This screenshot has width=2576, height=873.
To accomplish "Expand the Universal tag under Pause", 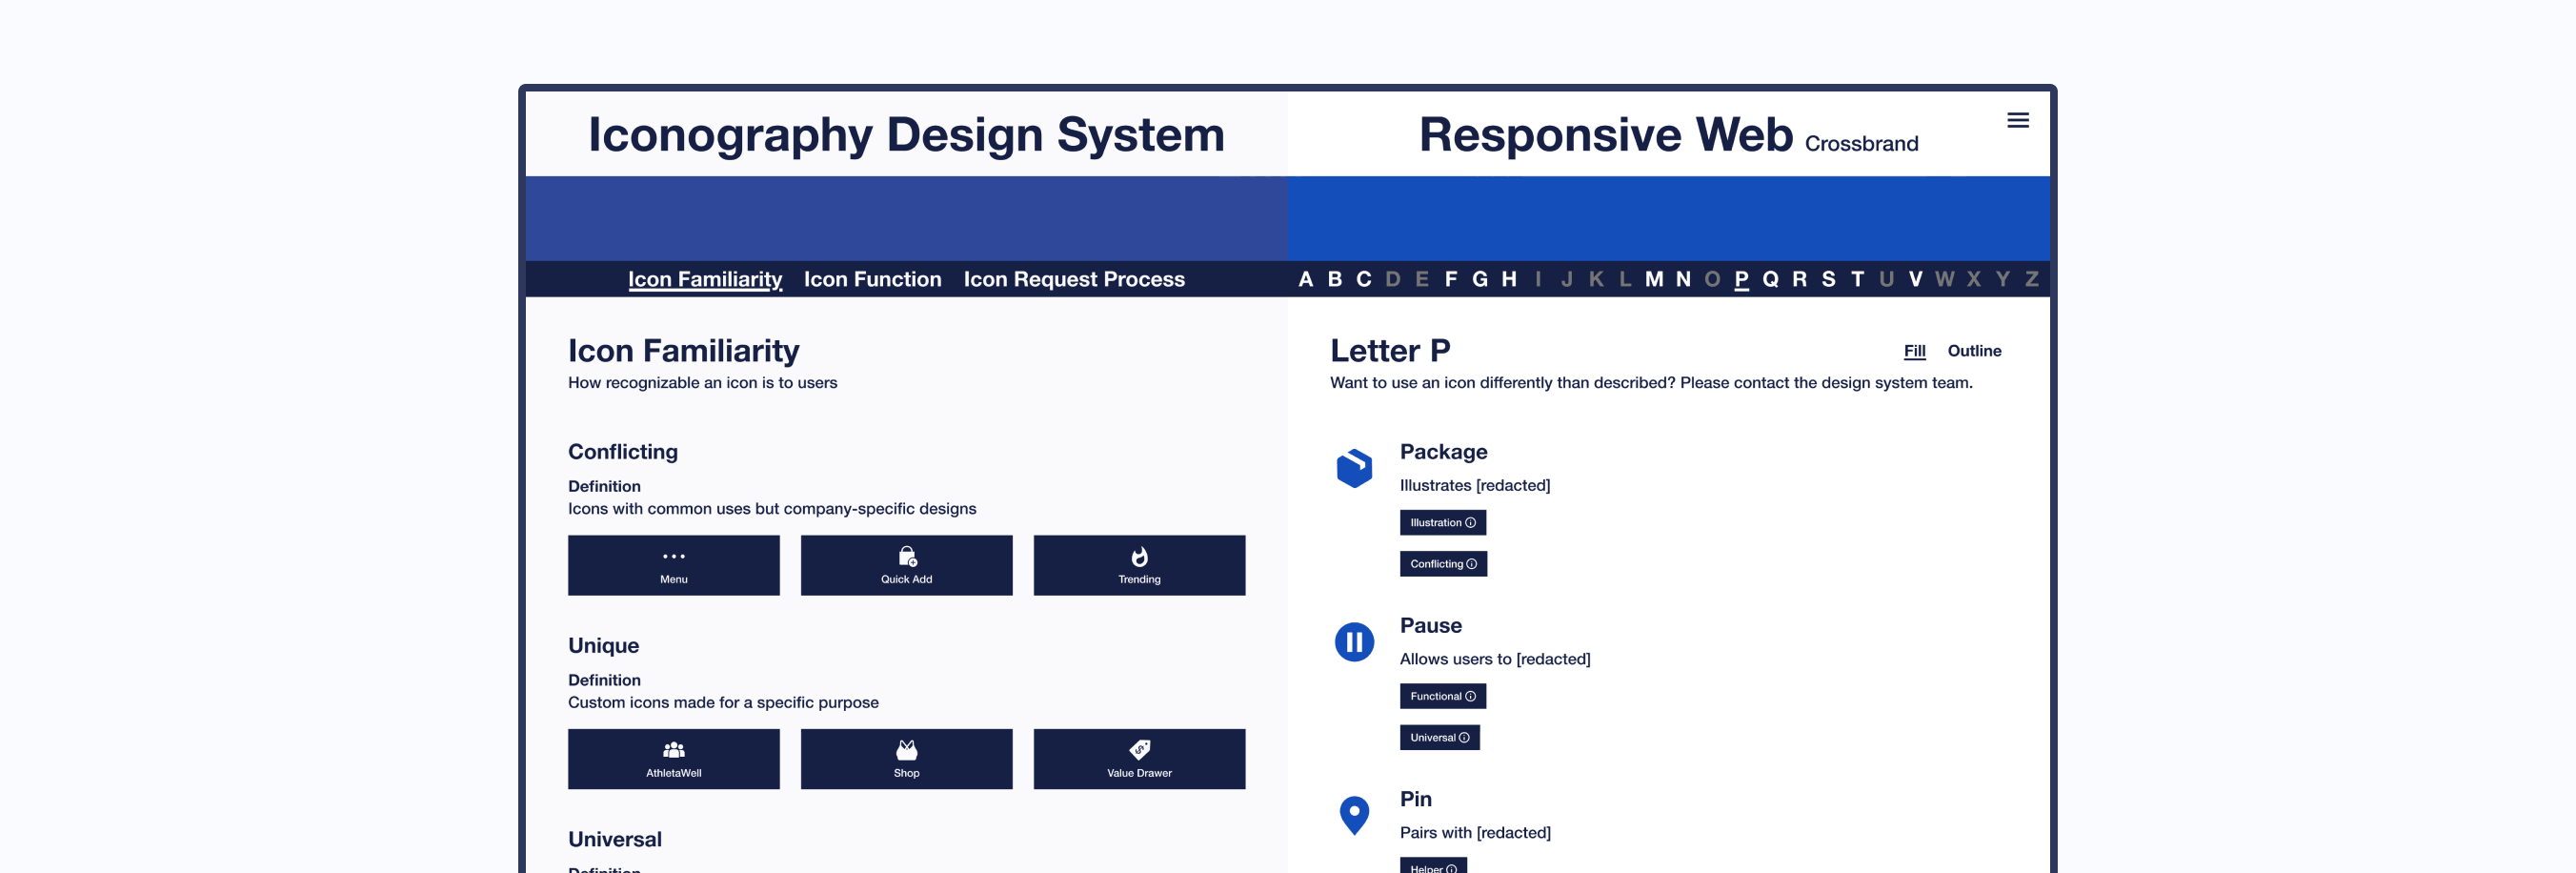I will (x=1439, y=738).
